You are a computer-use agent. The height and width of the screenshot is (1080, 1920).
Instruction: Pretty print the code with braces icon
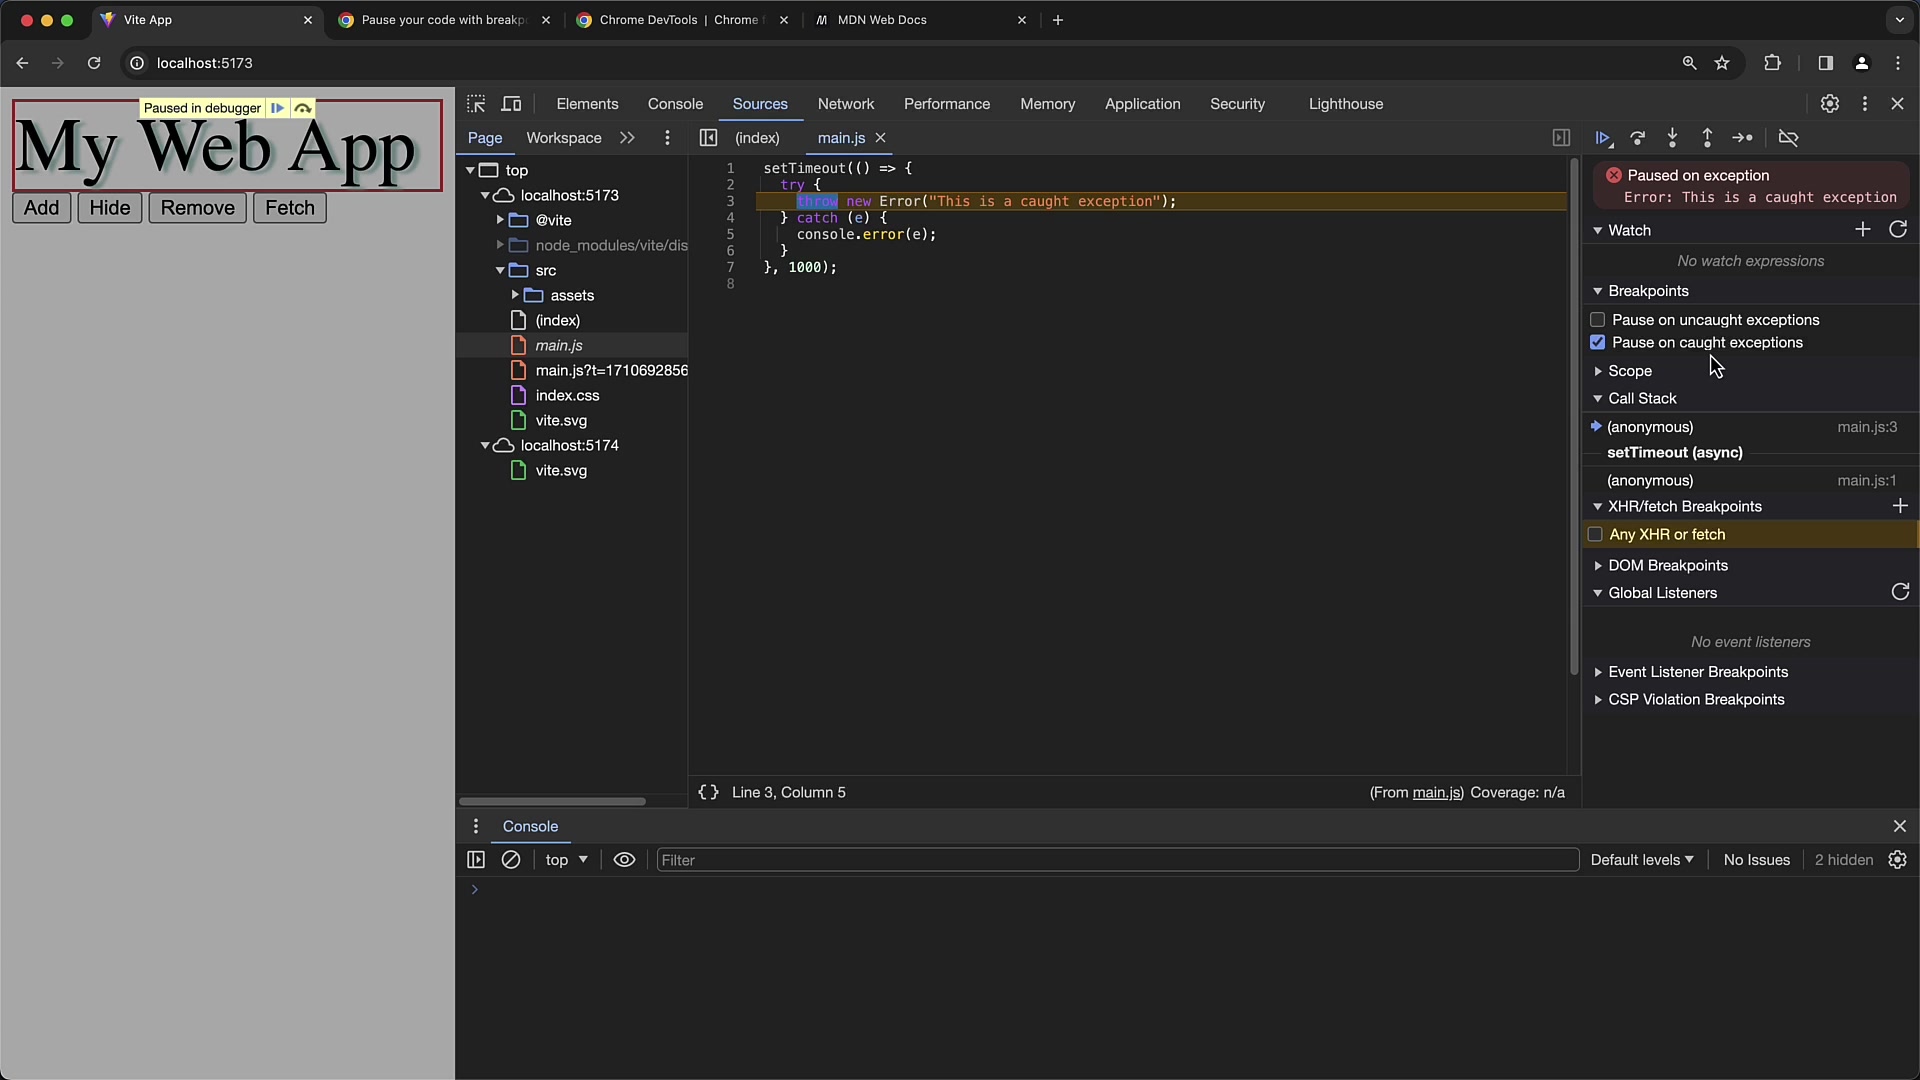coord(708,792)
